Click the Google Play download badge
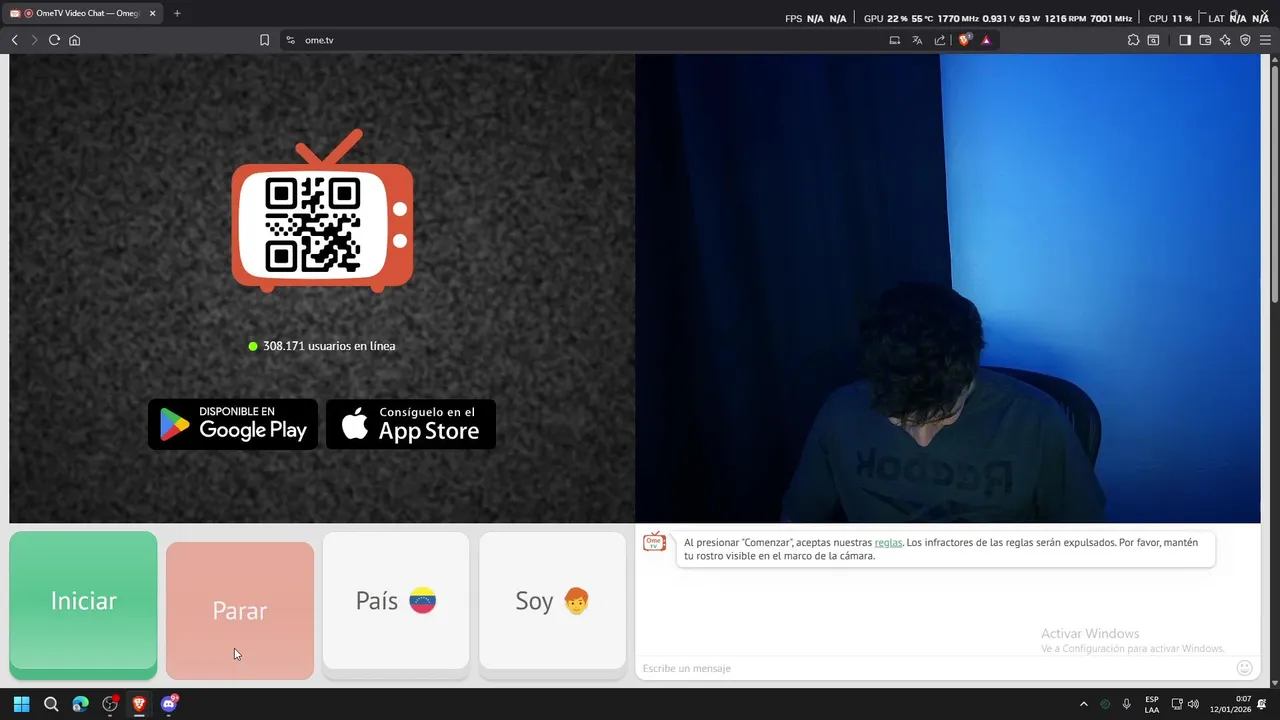Viewport: 1280px width, 720px height. pyautogui.click(x=233, y=424)
